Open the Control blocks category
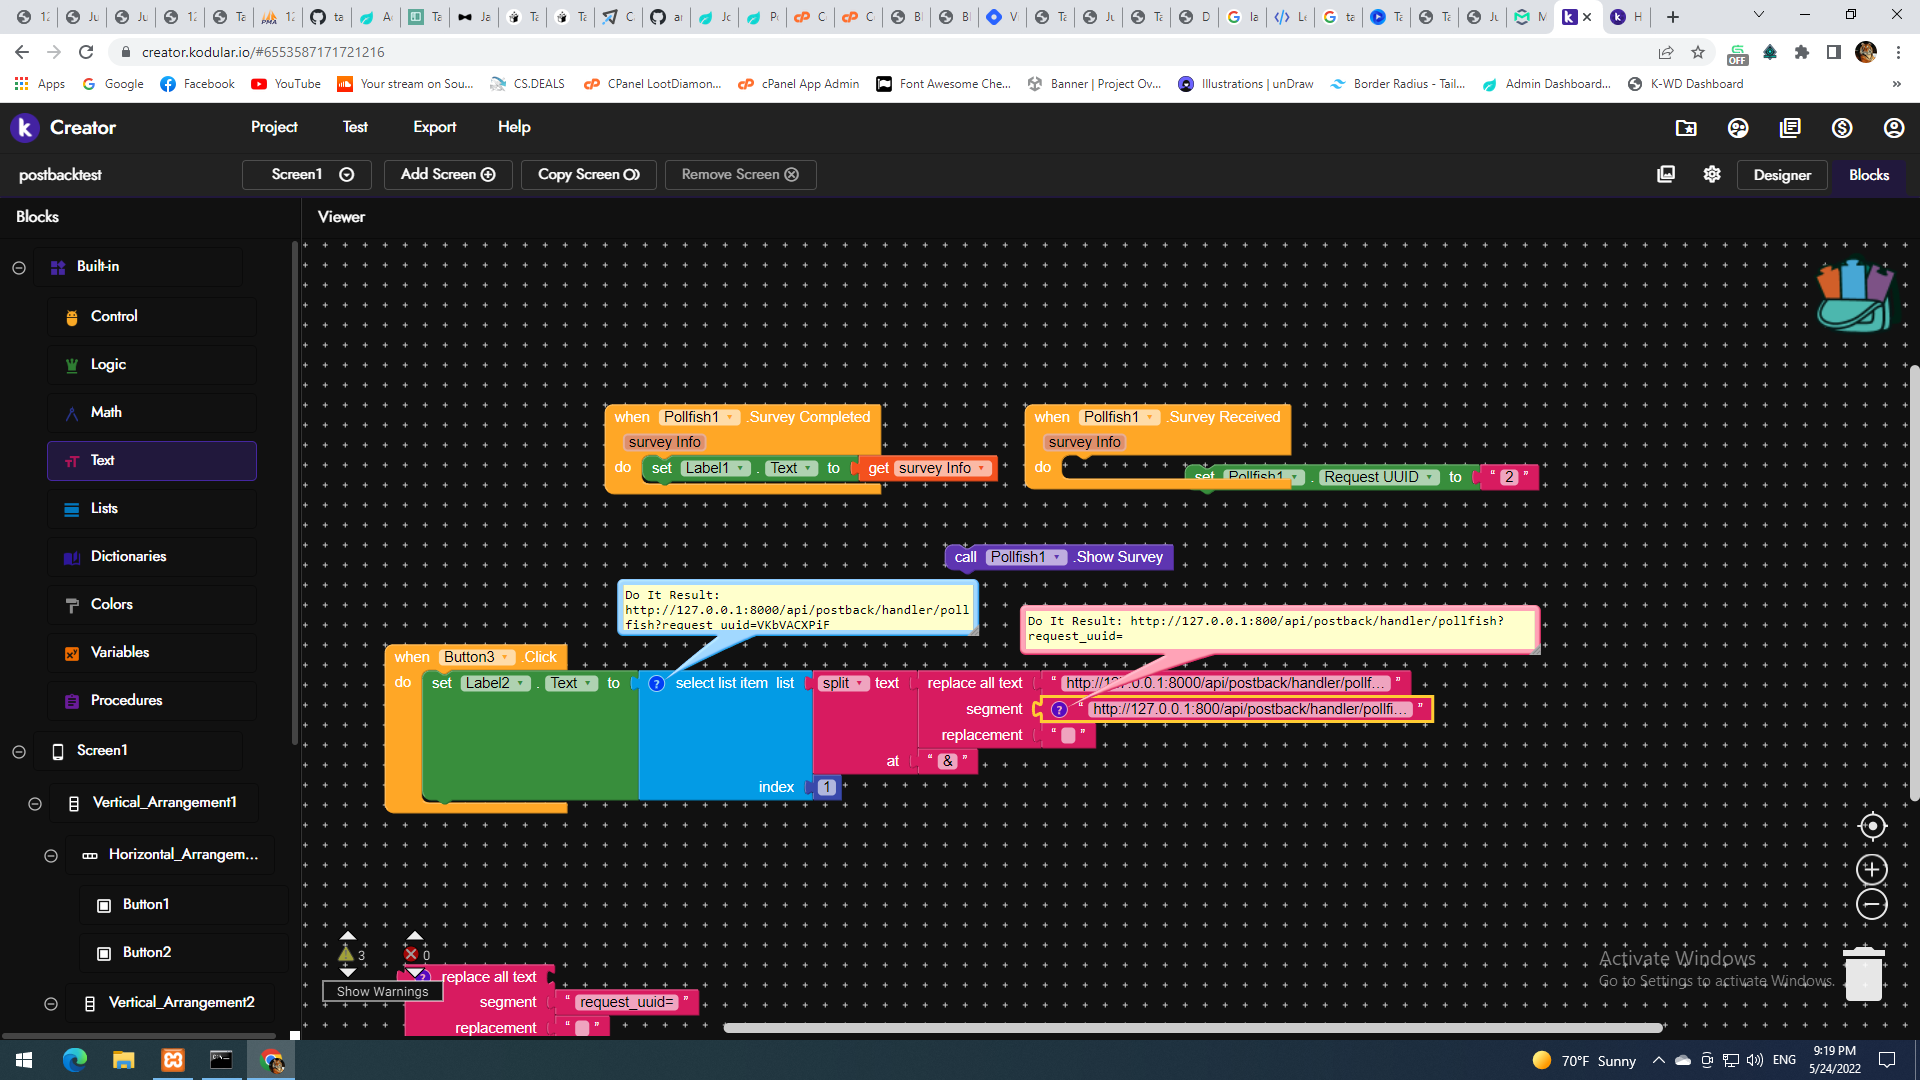This screenshot has height=1080, width=1920. point(151,316)
